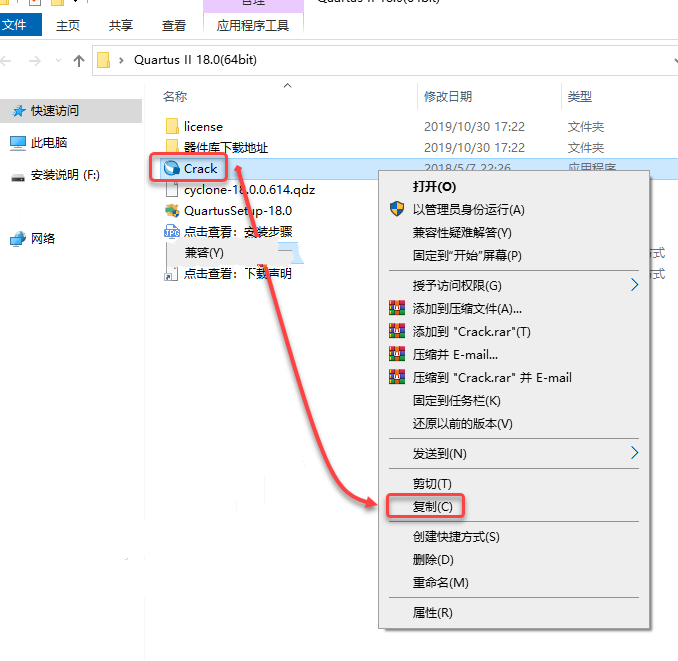Choose 兼容性疑难解答(Y)
The height and width of the screenshot is (661, 678).
[x=462, y=233]
